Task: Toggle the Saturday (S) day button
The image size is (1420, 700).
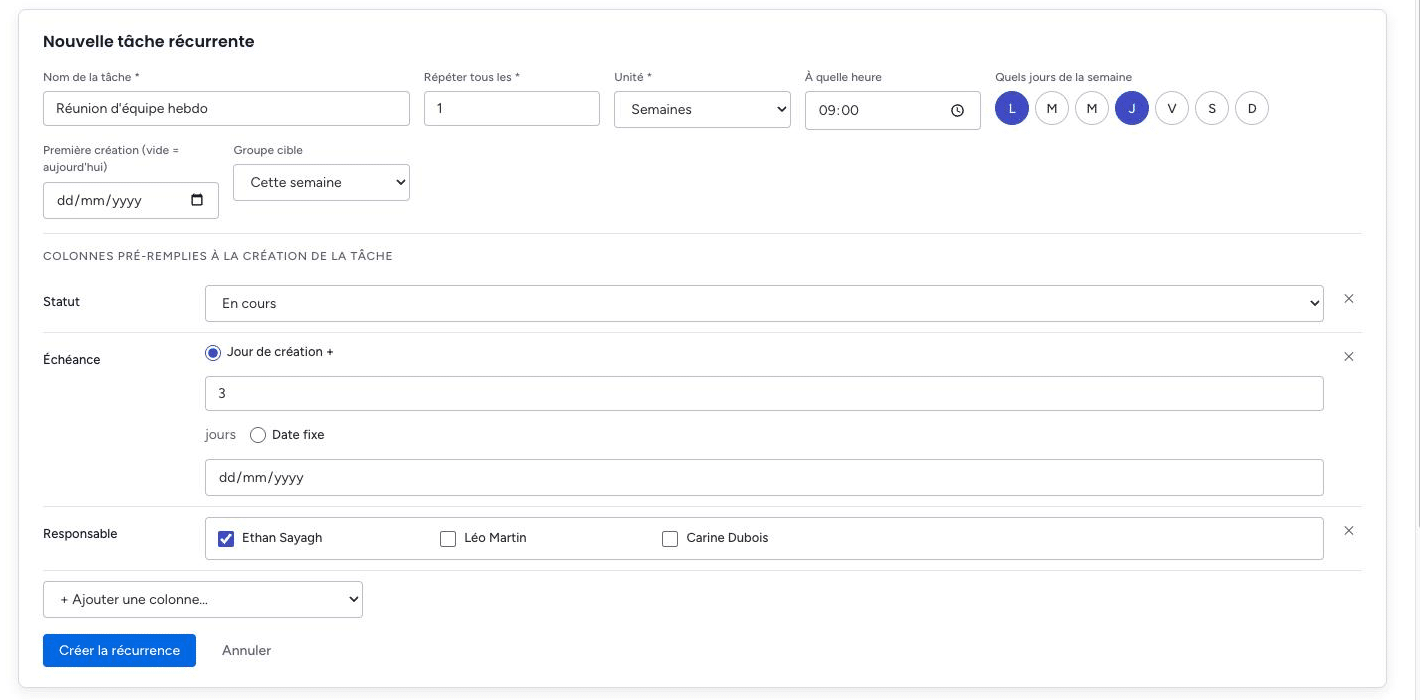Action: tap(1212, 108)
